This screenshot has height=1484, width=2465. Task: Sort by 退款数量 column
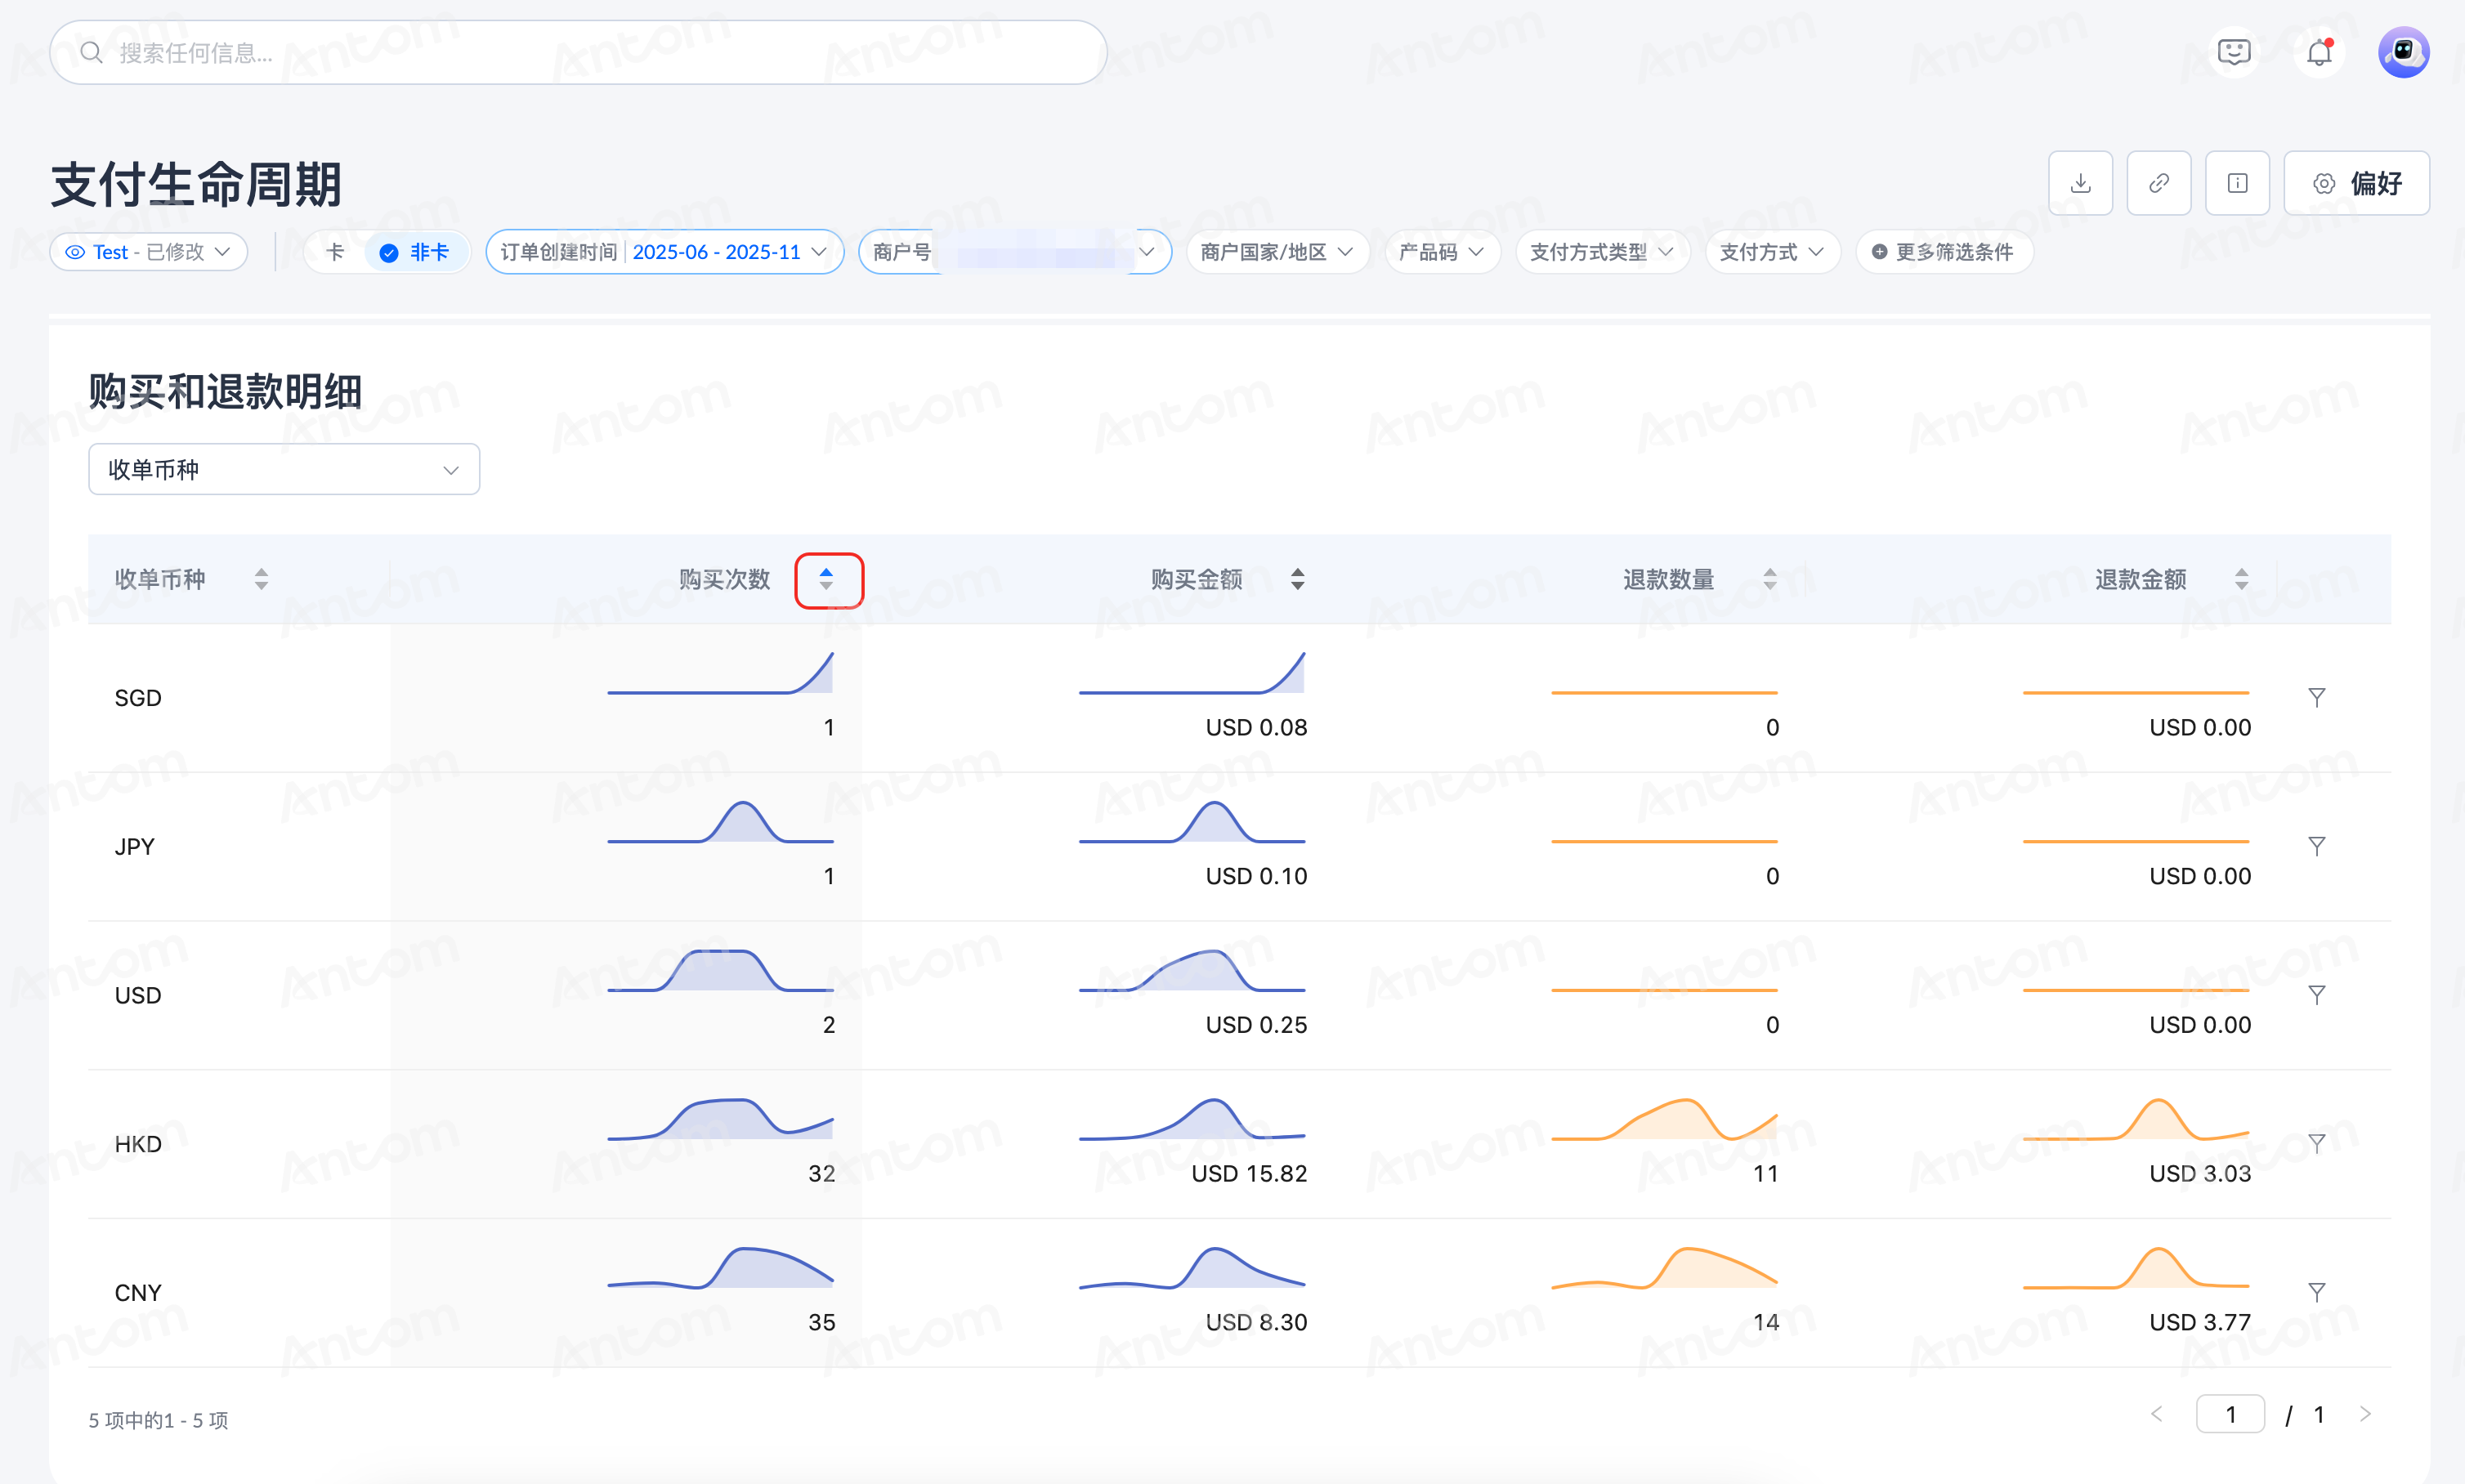click(1769, 579)
